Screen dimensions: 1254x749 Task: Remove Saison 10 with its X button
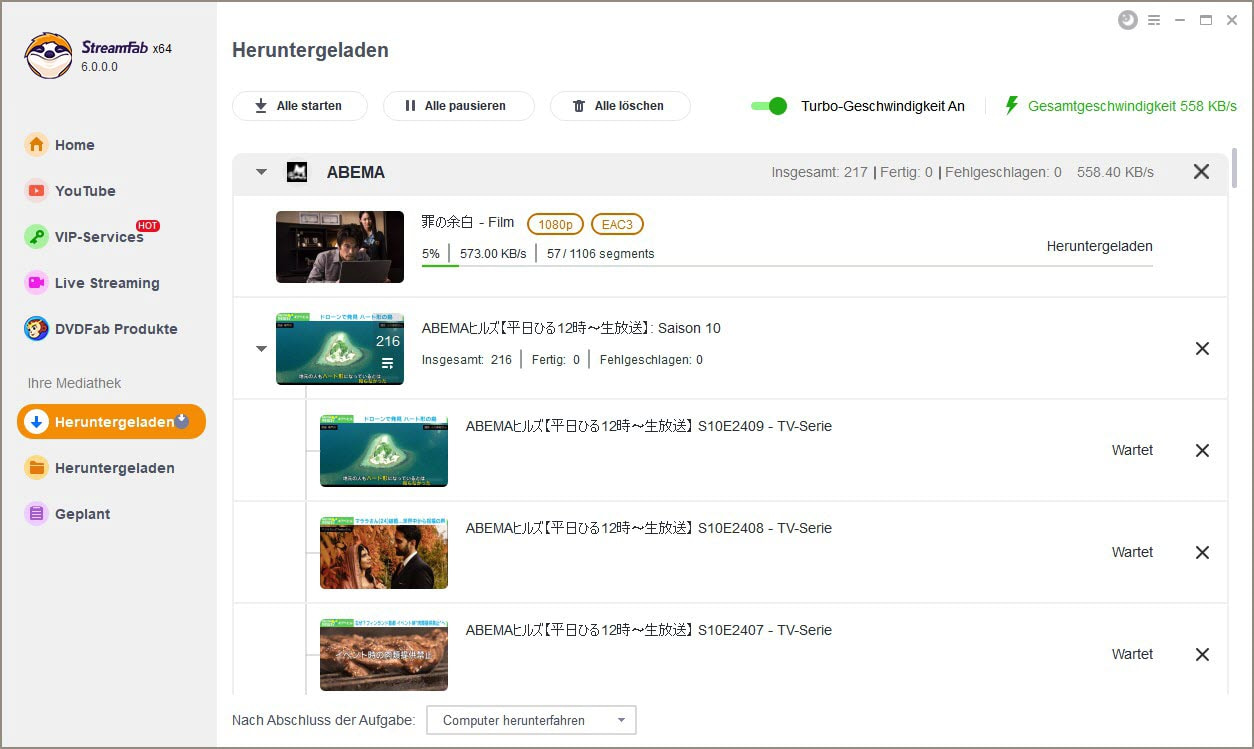(x=1202, y=349)
